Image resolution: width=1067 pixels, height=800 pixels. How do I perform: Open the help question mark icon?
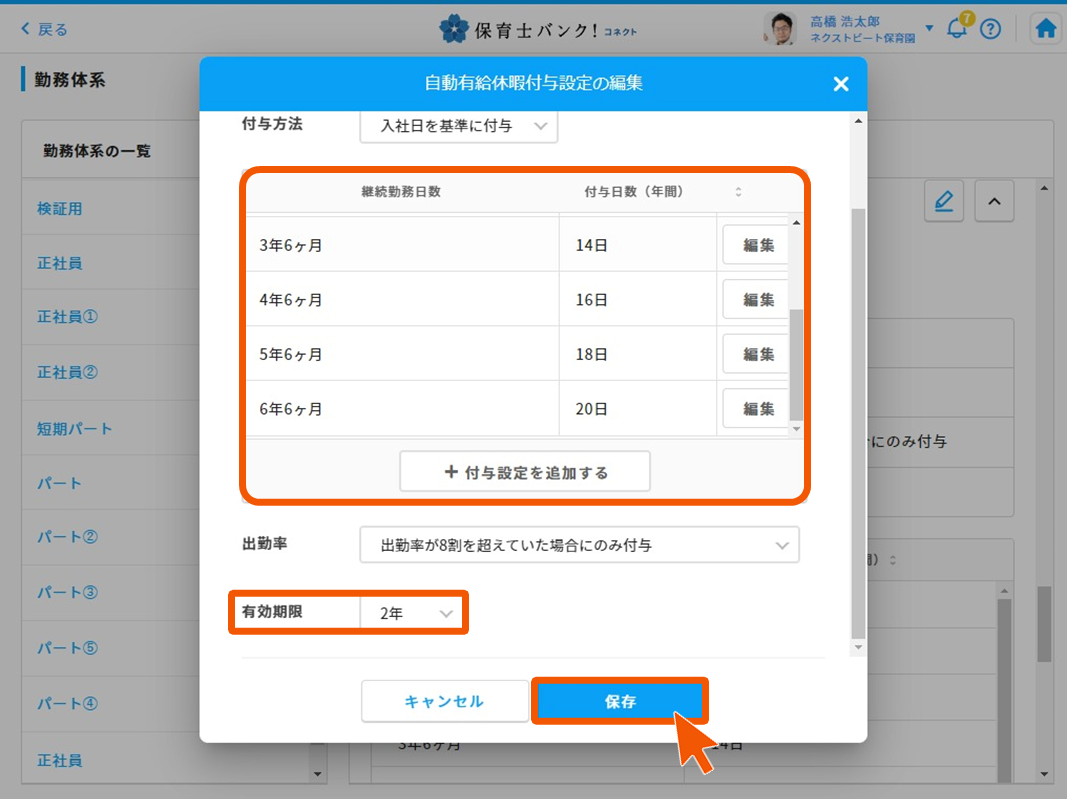point(991,29)
